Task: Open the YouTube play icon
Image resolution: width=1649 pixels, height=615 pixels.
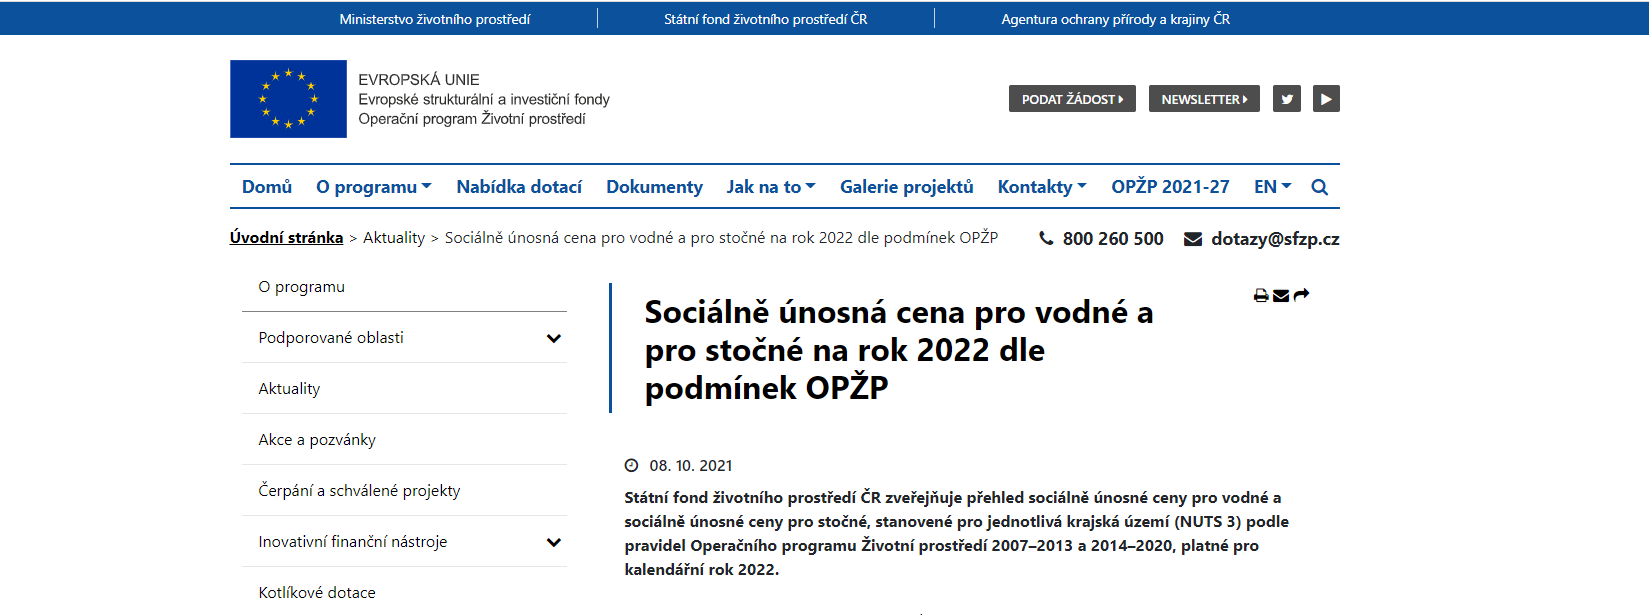Action: click(x=1326, y=99)
